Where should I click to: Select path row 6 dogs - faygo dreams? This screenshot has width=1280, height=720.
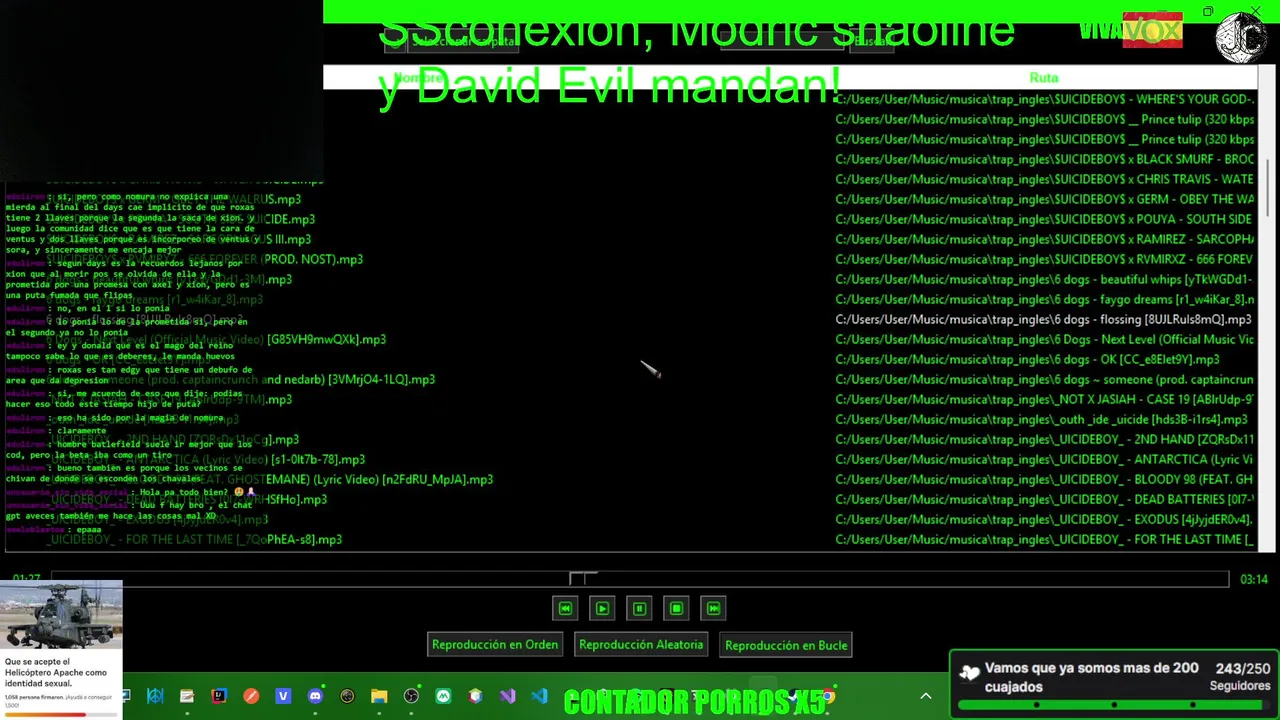click(1045, 299)
